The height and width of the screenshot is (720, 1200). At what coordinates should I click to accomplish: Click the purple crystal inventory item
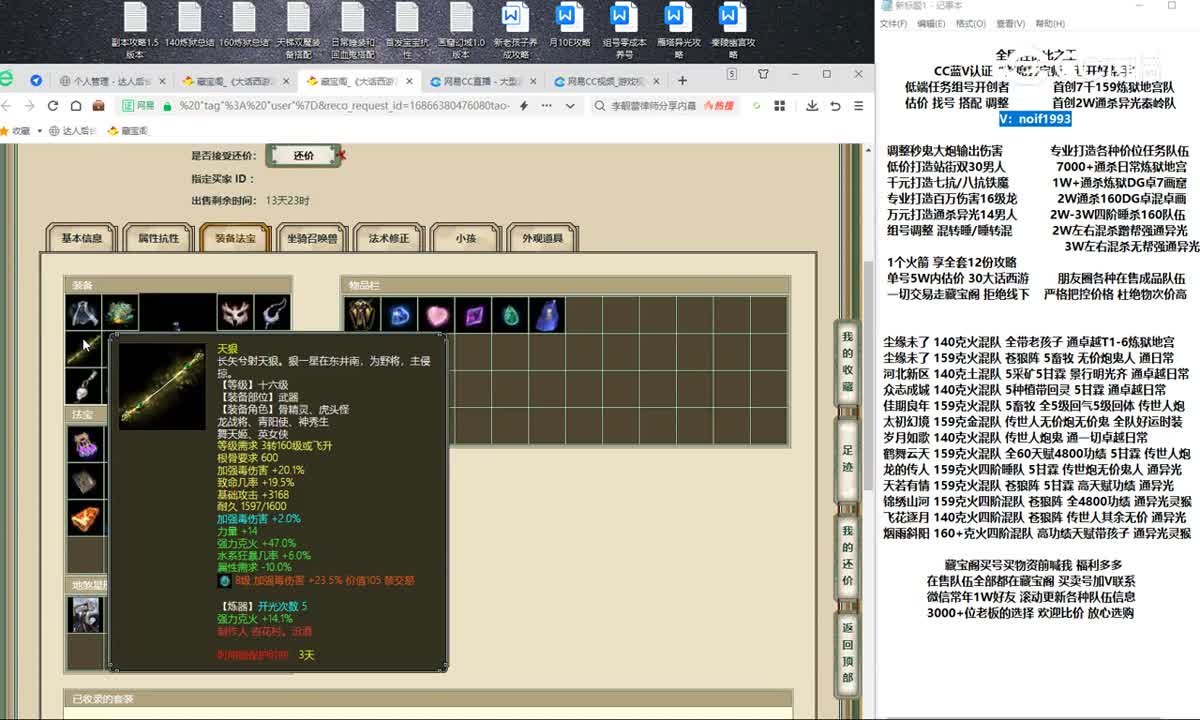pyautogui.click(x=473, y=315)
